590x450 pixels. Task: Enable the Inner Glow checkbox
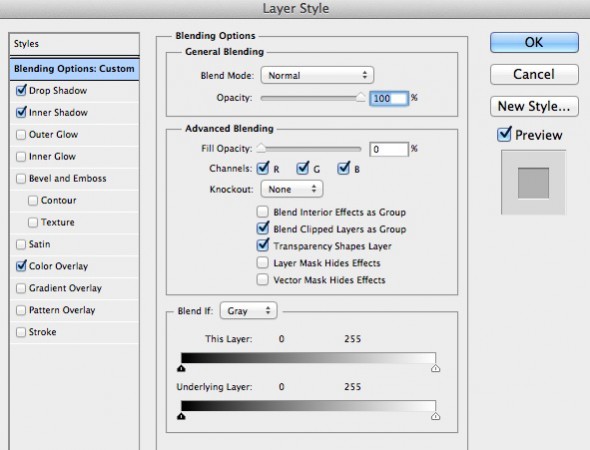pos(21,157)
